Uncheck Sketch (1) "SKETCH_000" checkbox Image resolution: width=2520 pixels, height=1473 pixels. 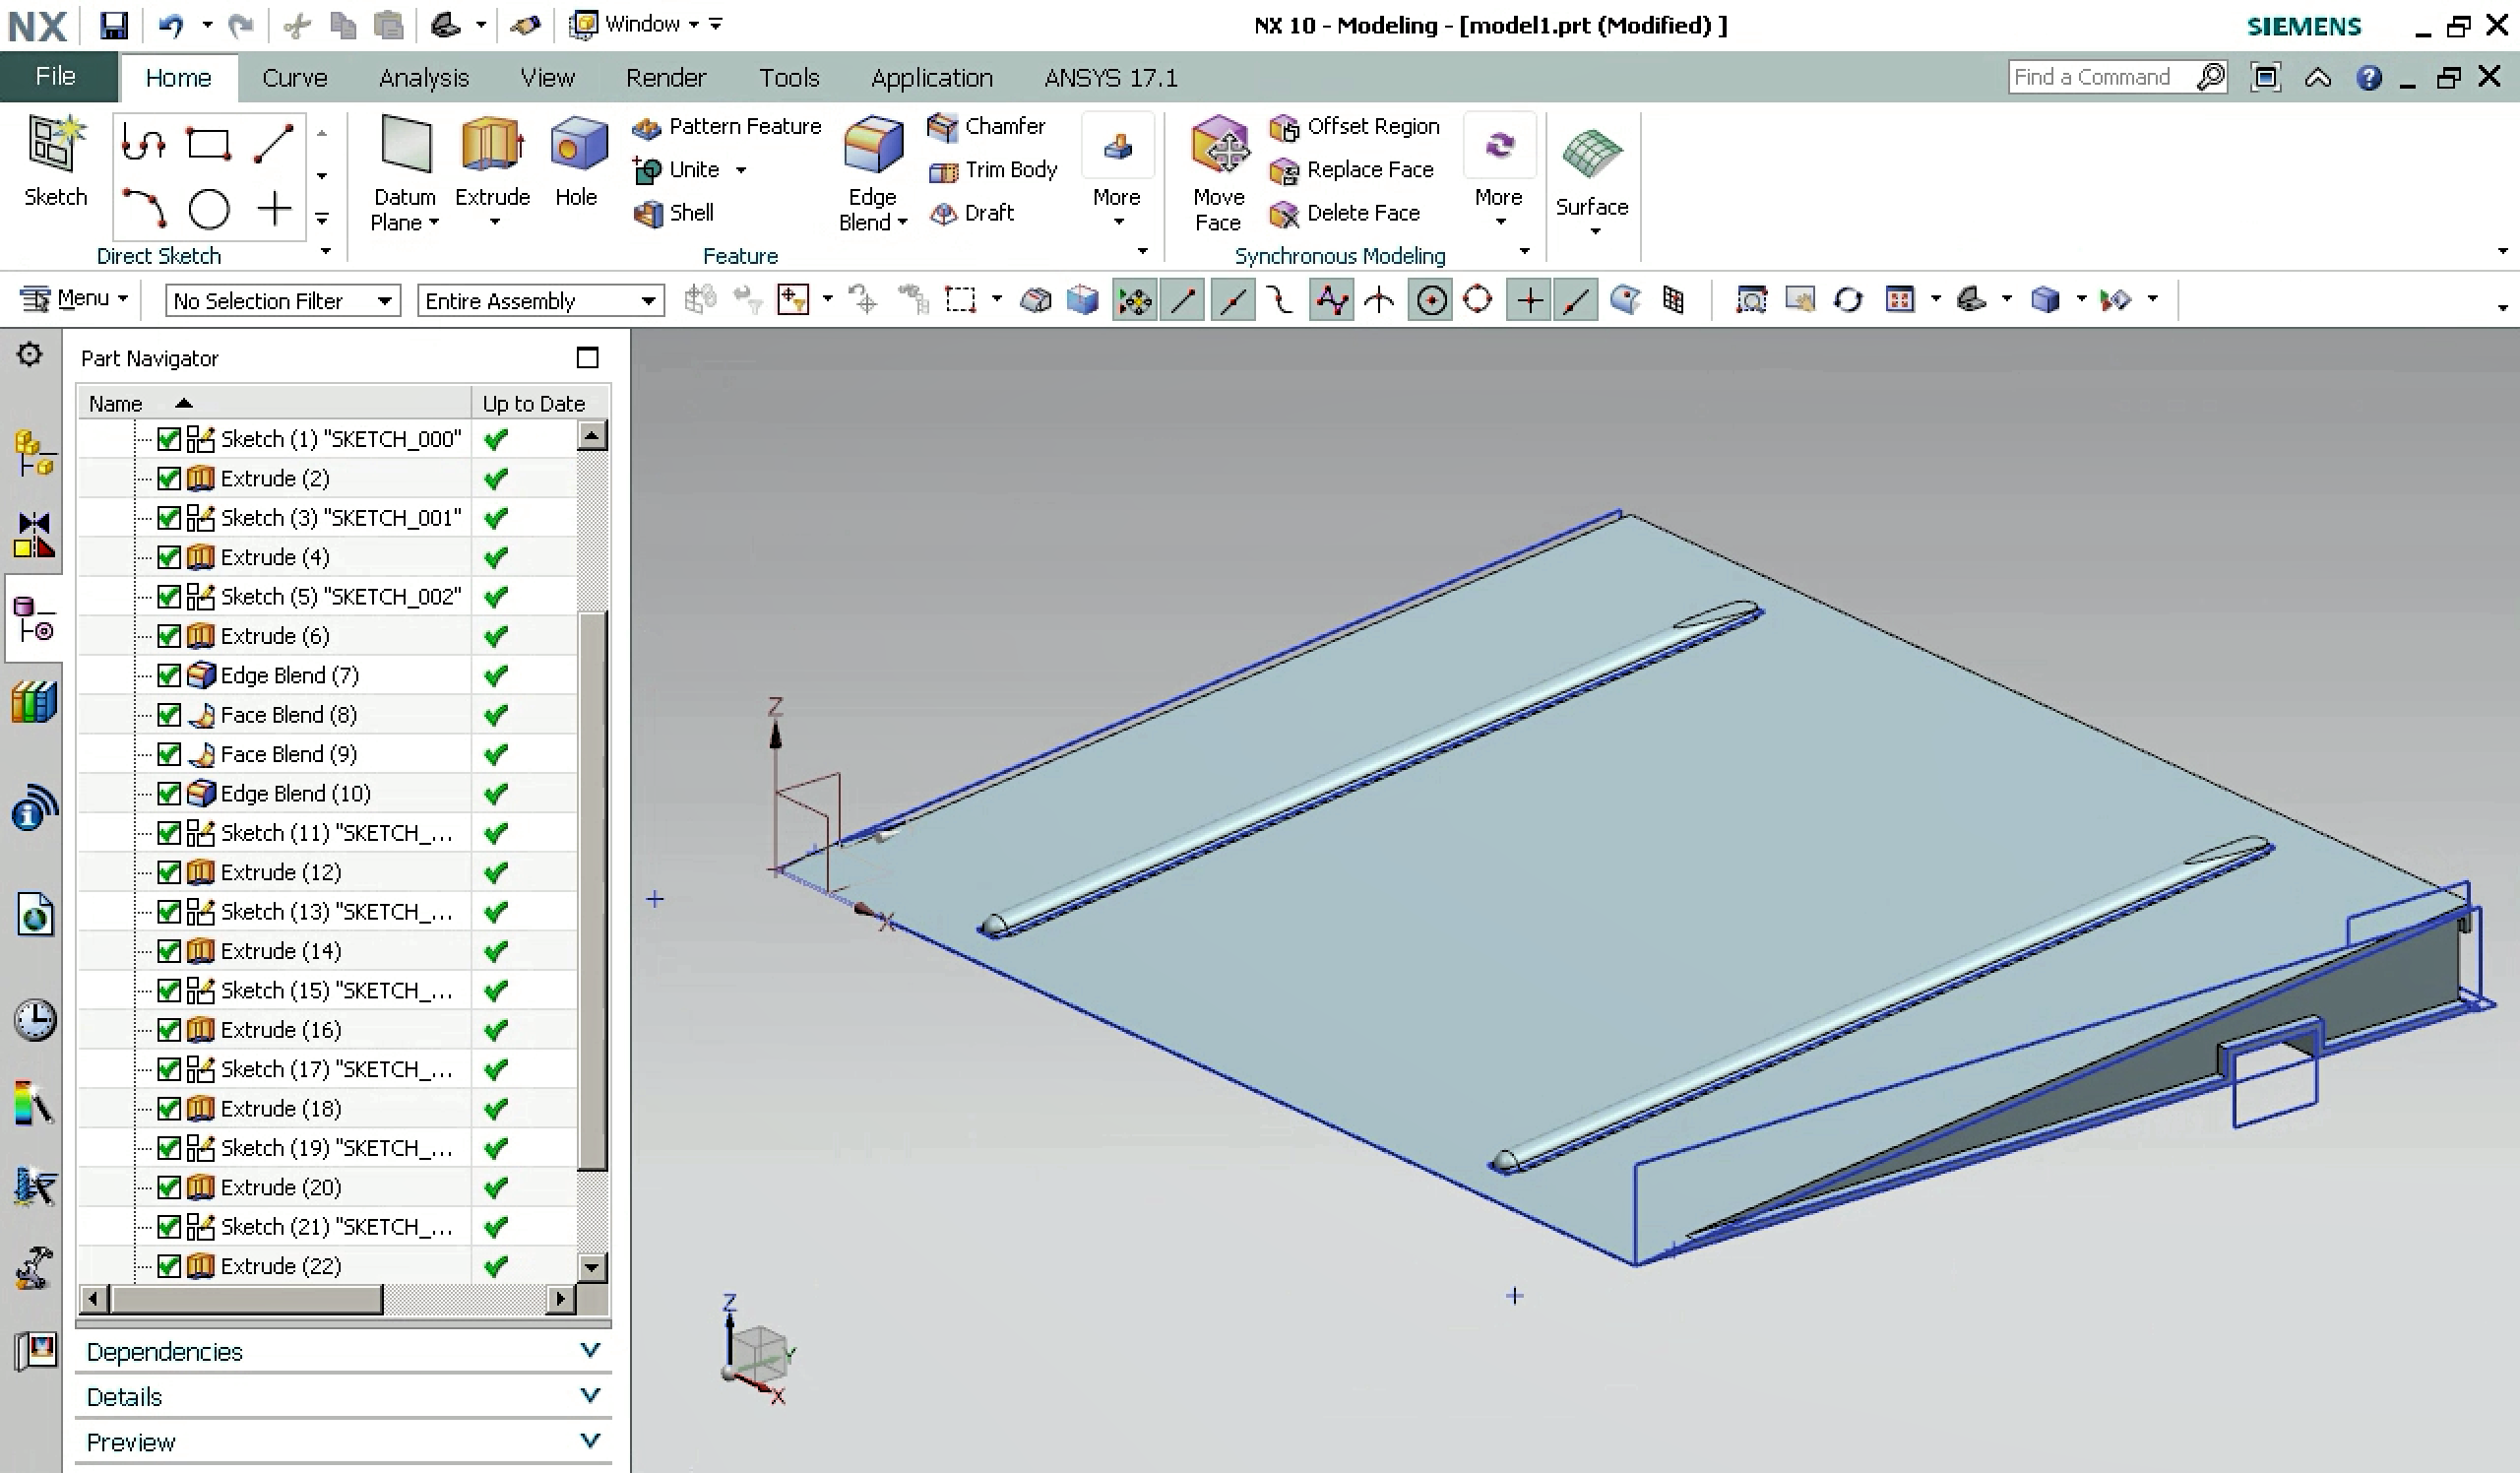(x=169, y=439)
